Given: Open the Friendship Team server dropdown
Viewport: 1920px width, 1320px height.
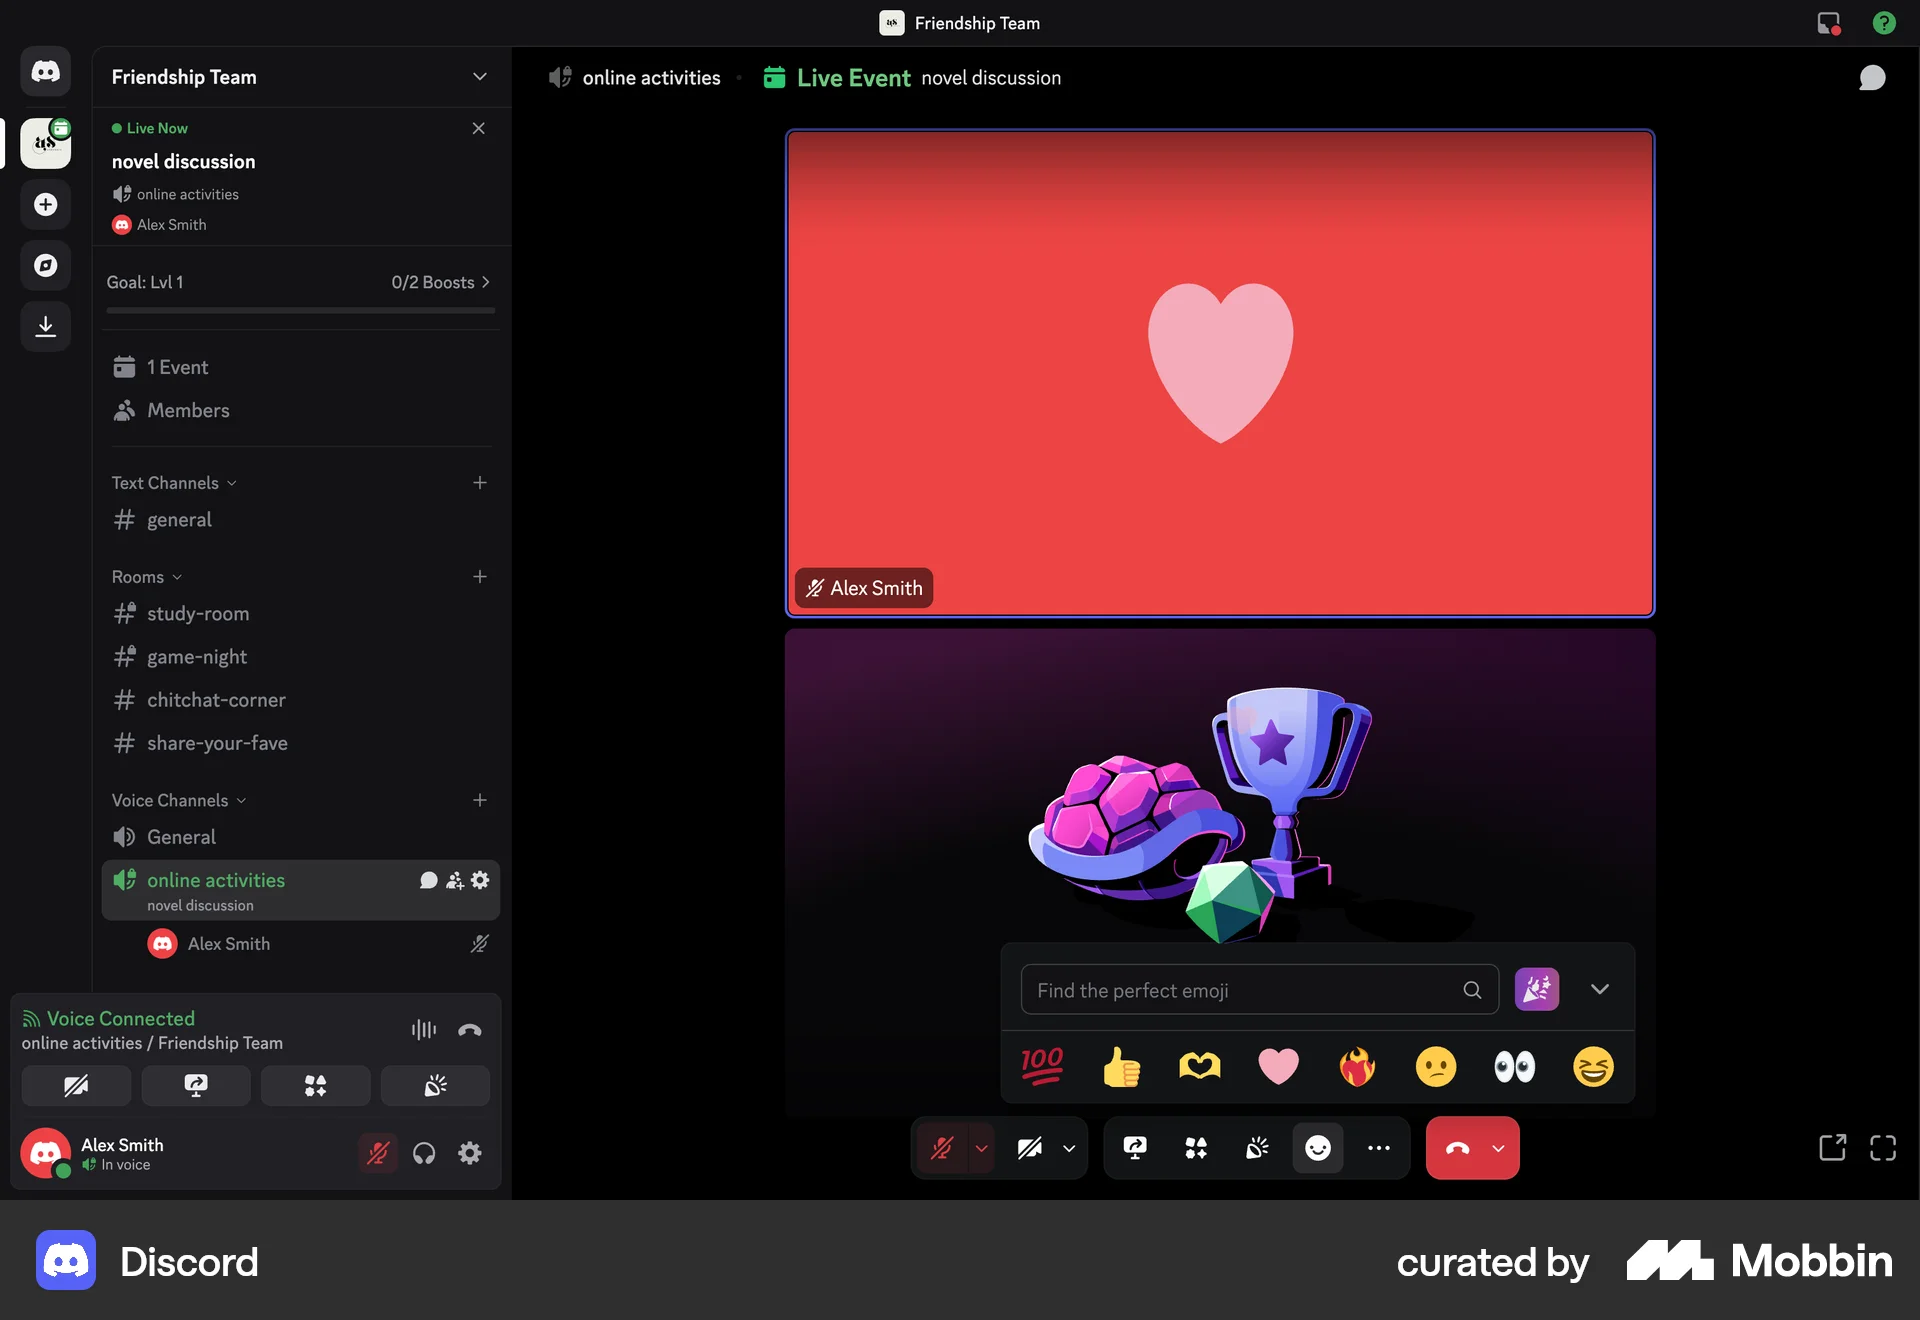Looking at the screenshot, I should click(x=480, y=77).
